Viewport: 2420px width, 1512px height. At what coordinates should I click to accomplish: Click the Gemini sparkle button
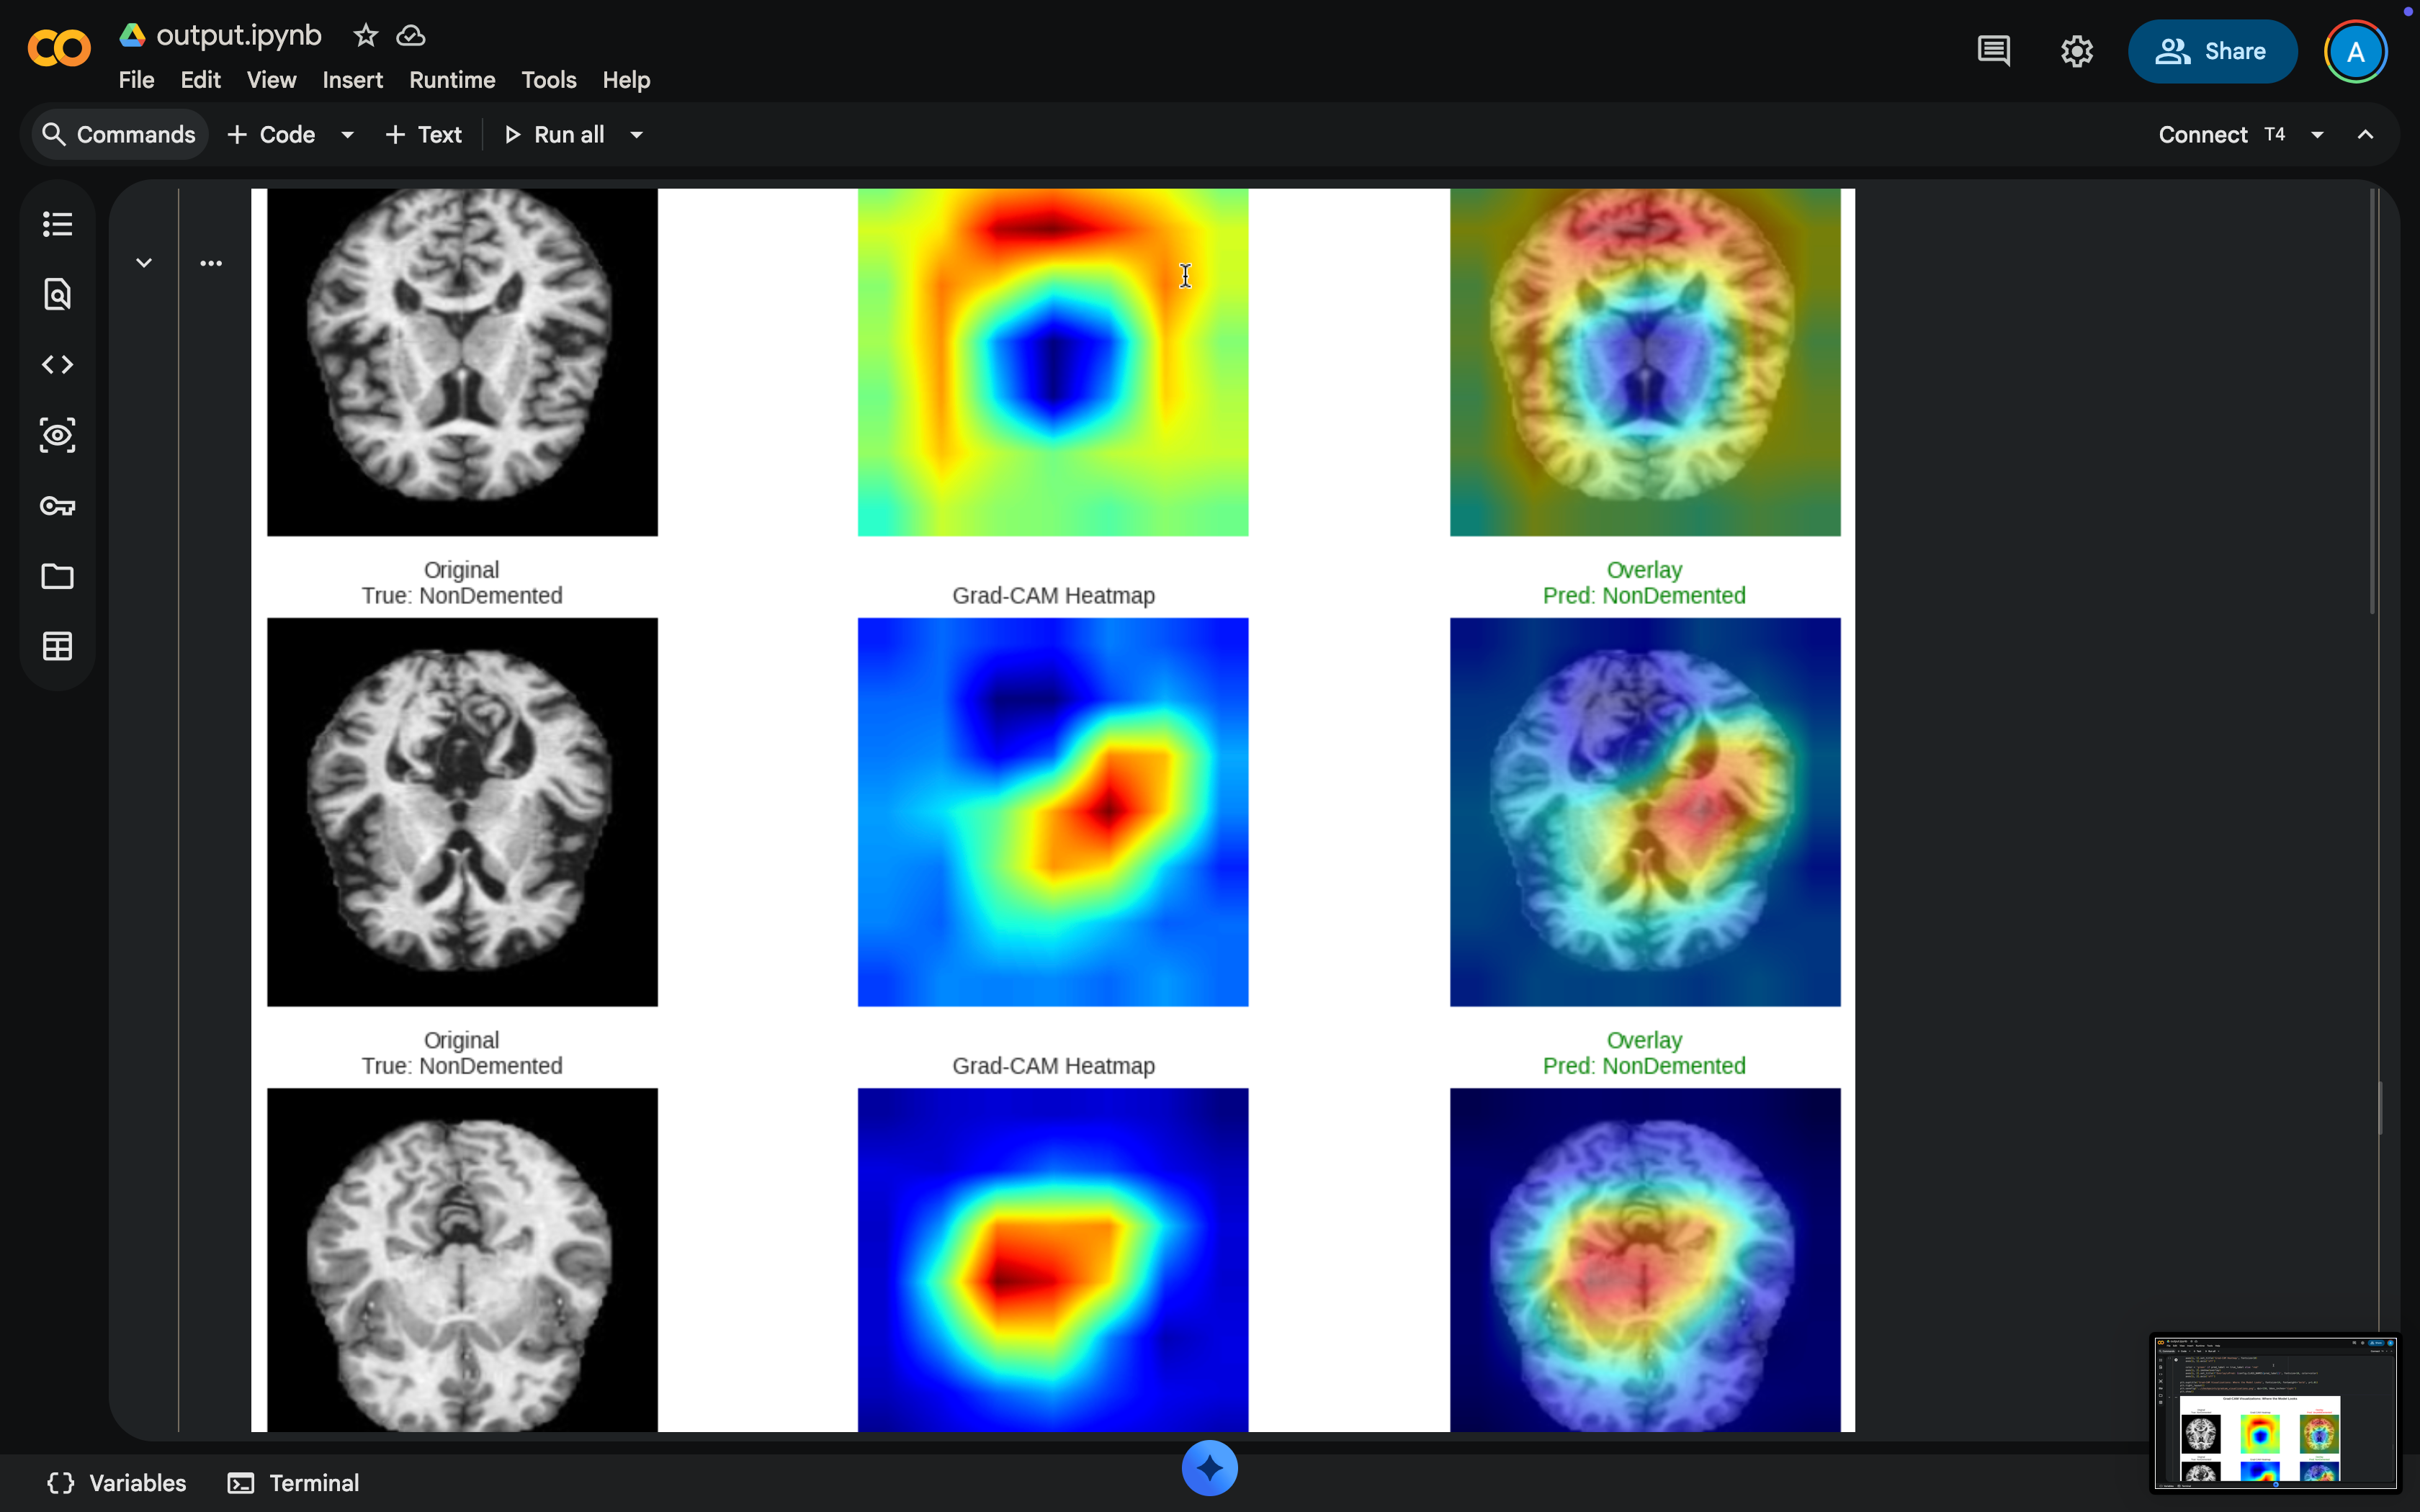[1209, 1468]
